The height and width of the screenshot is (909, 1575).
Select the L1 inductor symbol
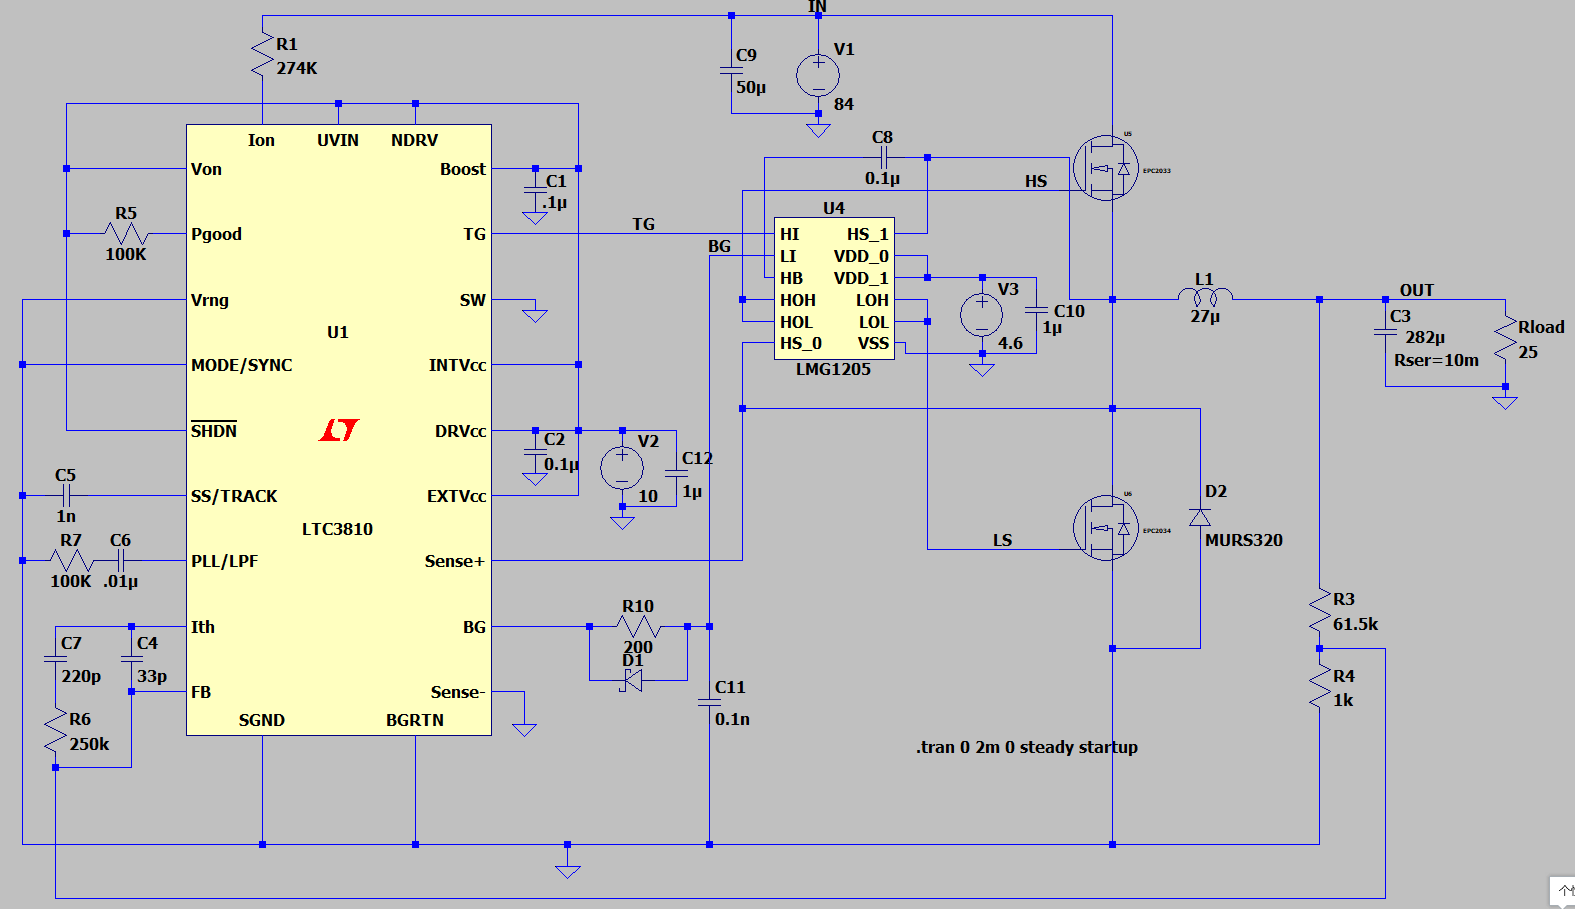(1205, 297)
